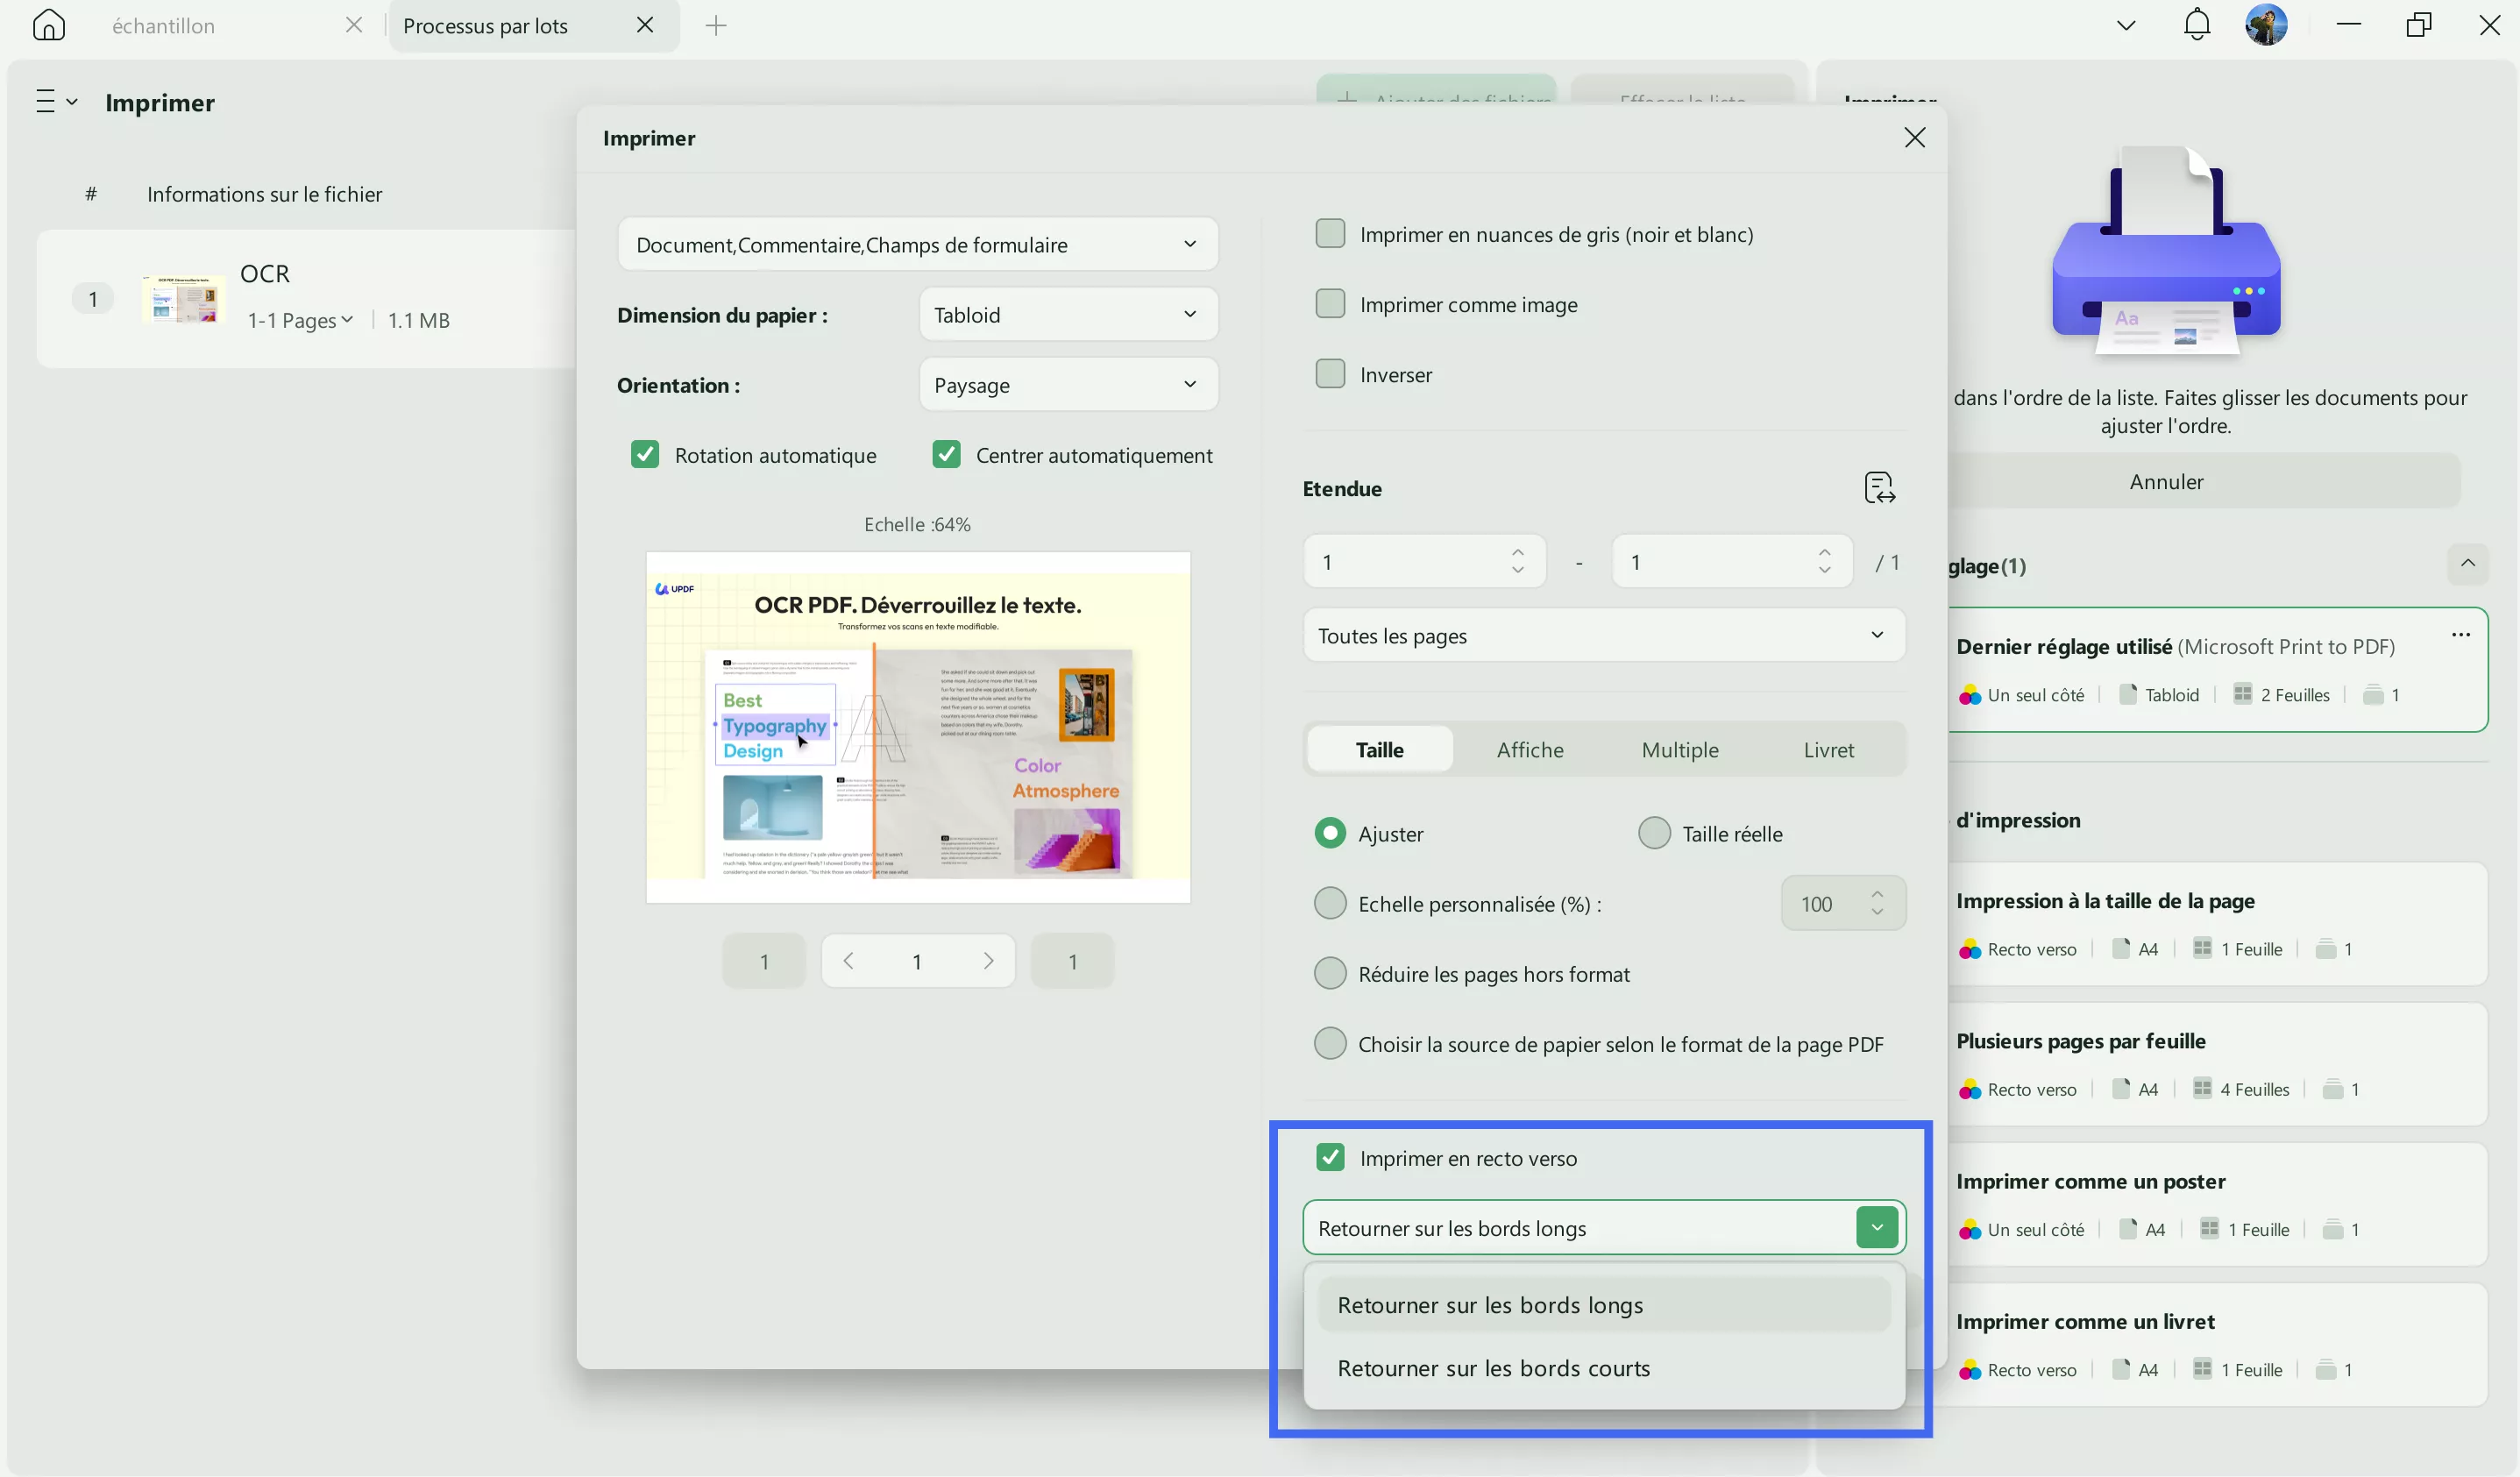Image resolution: width=2520 pixels, height=1477 pixels.
Task: Select the Taille réelle radio button
Action: click(1654, 833)
